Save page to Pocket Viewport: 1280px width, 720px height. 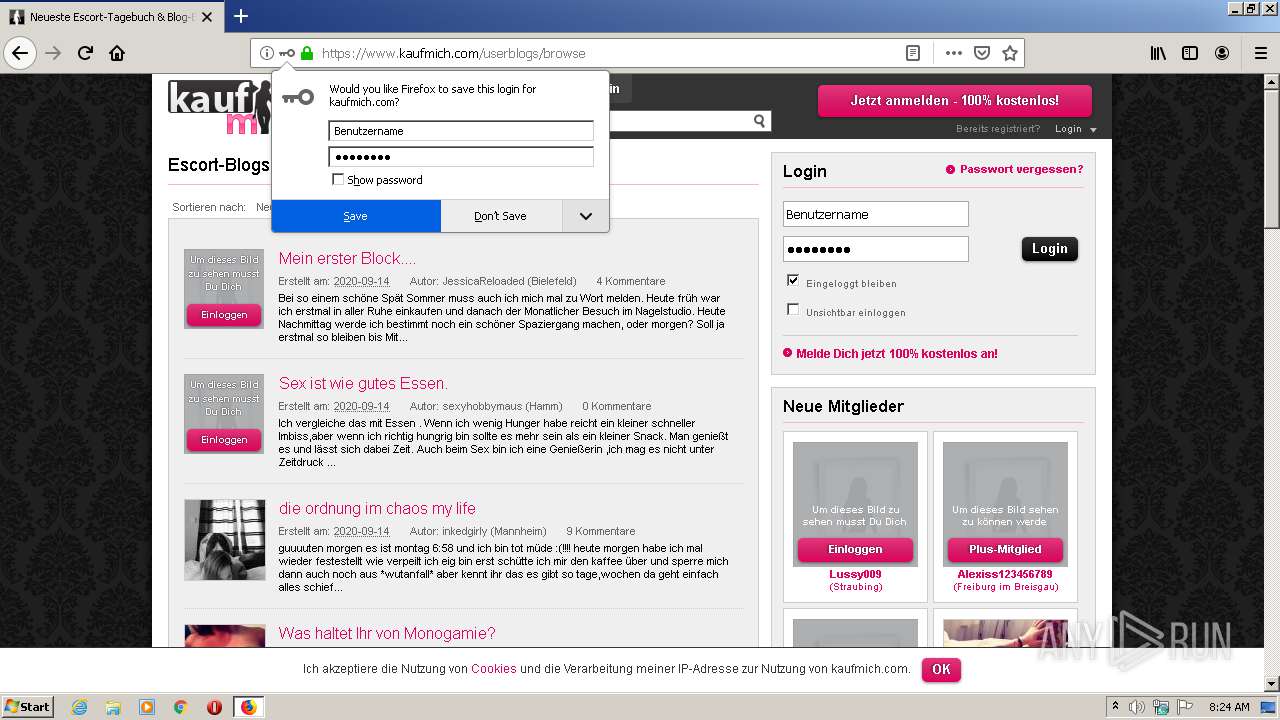click(x=982, y=53)
